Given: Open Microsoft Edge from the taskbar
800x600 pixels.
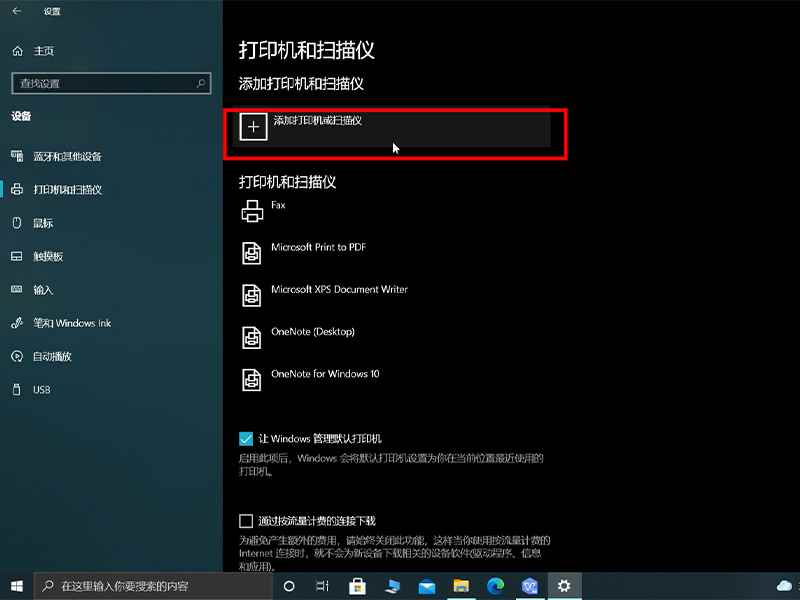Looking at the screenshot, I should coord(495,586).
